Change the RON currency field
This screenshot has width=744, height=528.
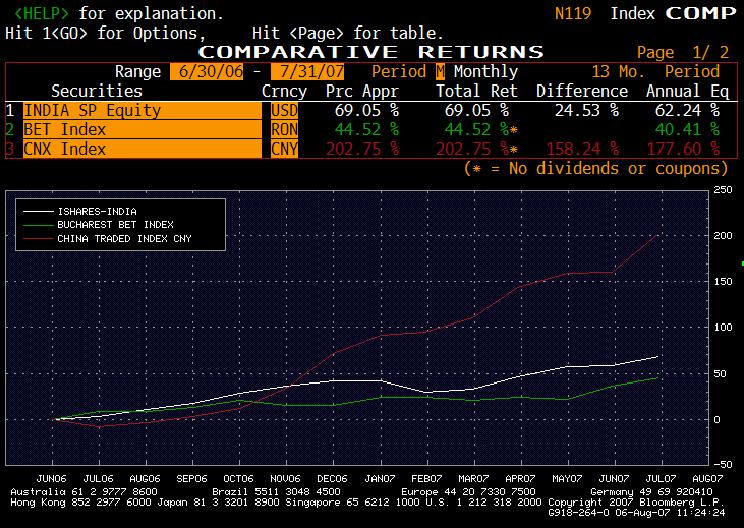click(x=285, y=130)
